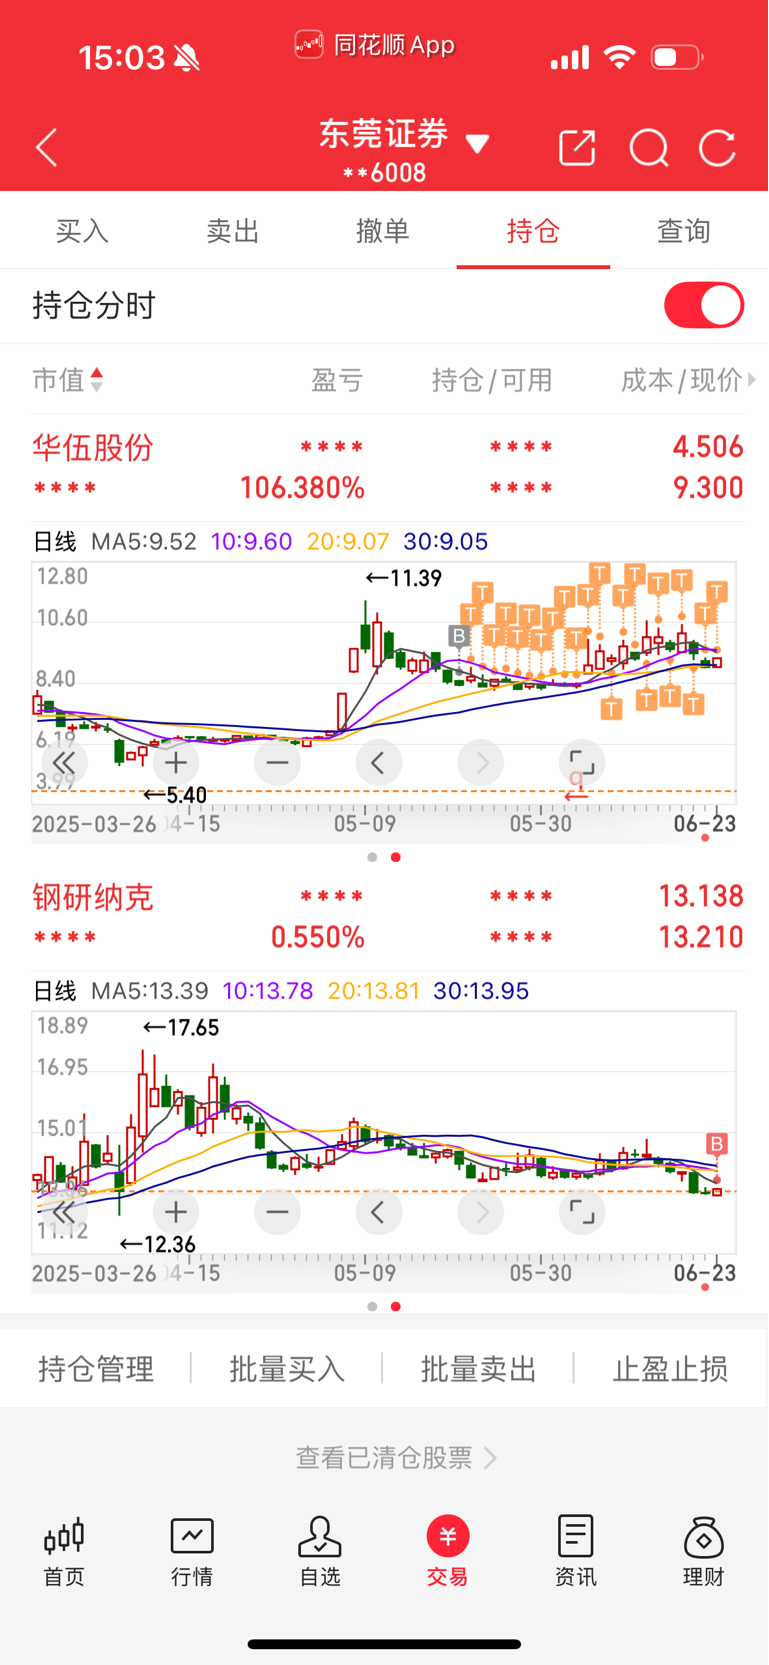Viewport: 769px width, 1665px height.
Task: Expand 成本/现价 column with right arrow
Action: [x=752, y=380]
